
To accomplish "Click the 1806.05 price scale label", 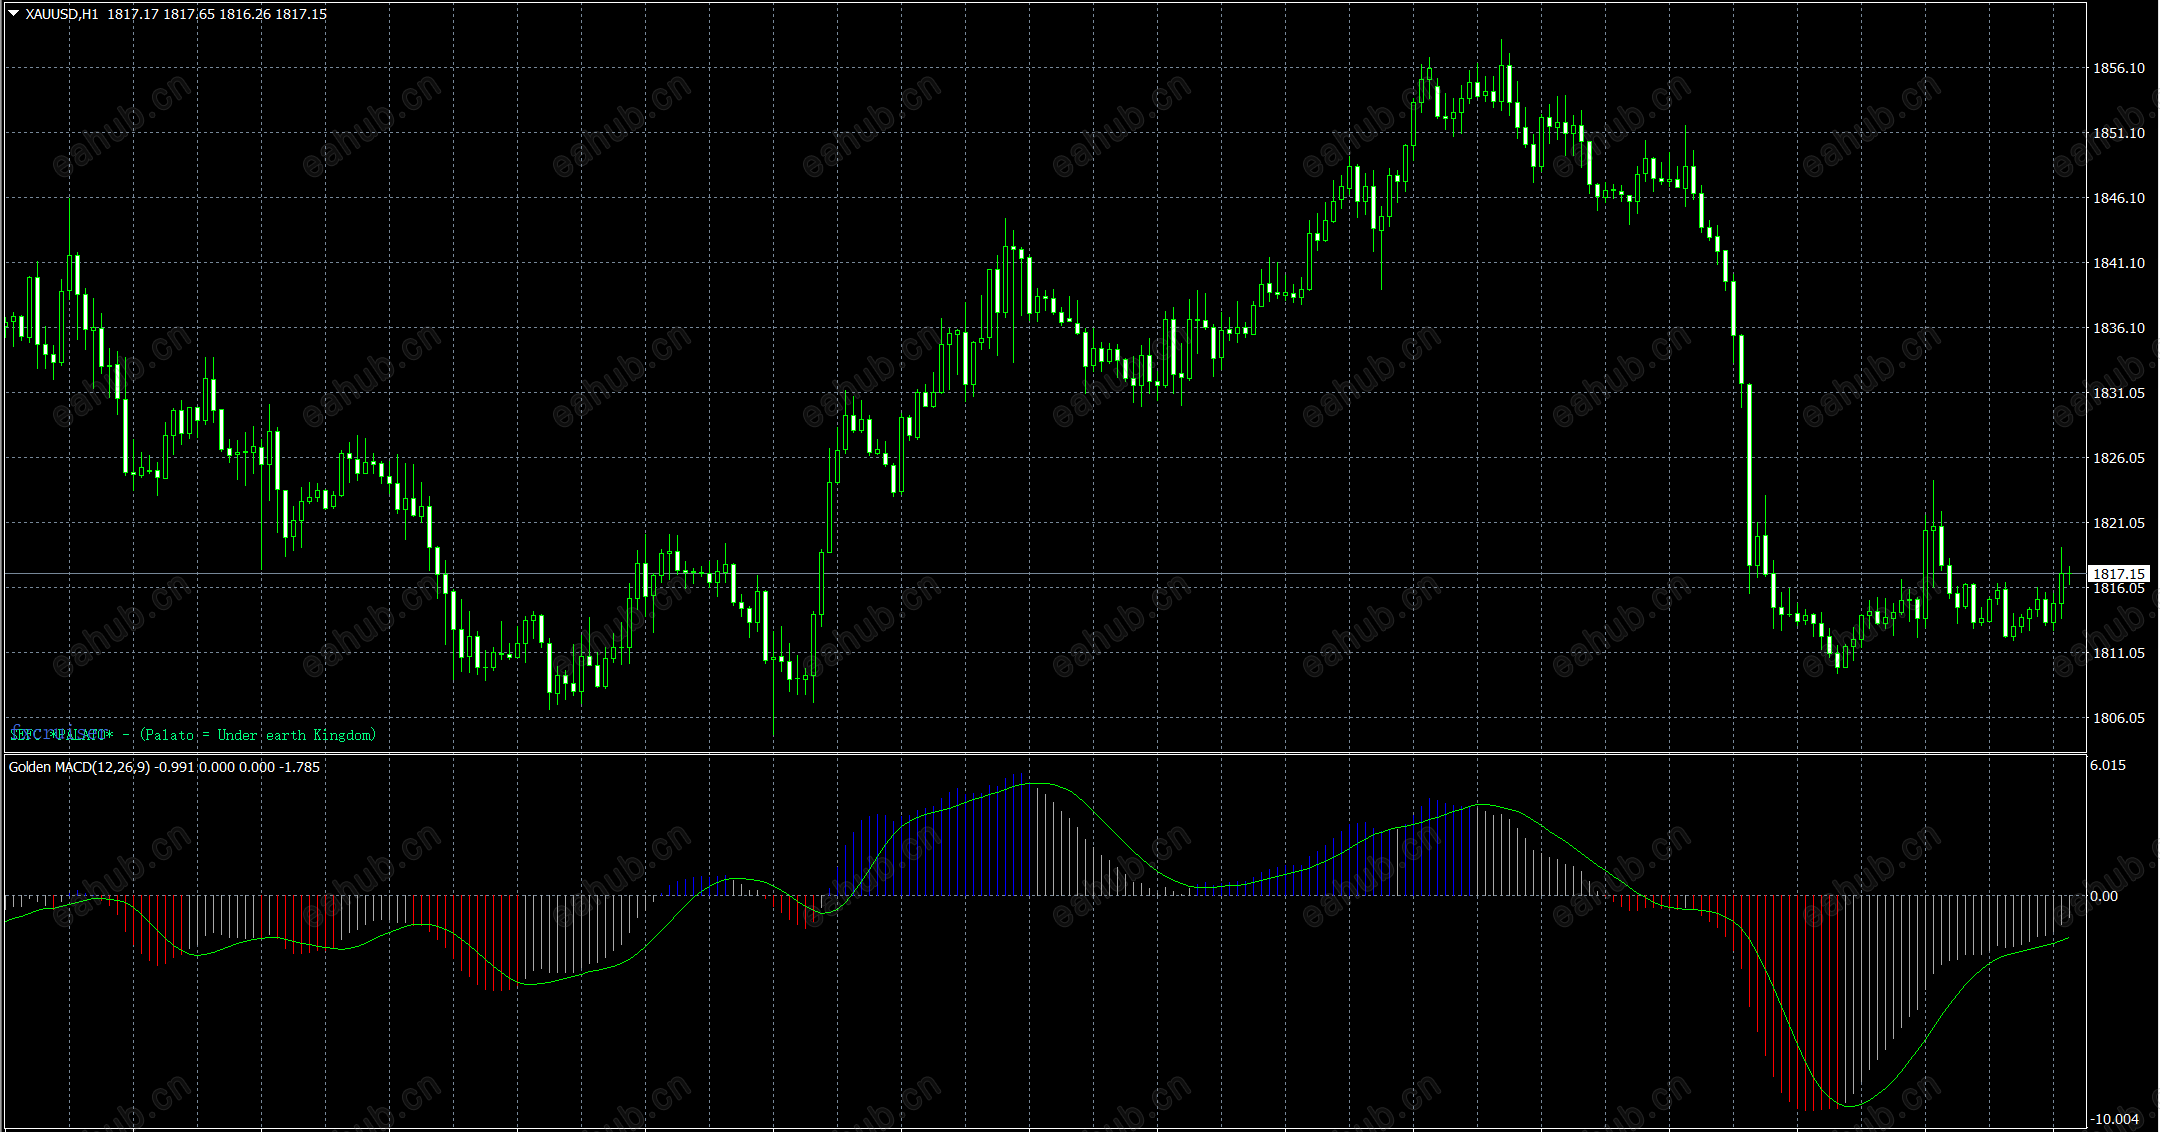I will coord(2118,718).
